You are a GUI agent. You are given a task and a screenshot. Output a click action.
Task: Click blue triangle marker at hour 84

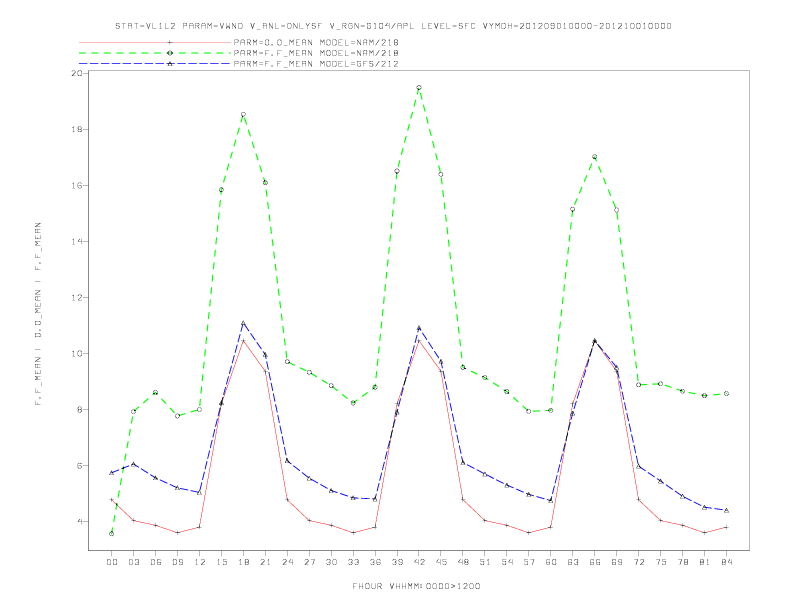pyautogui.click(x=726, y=511)
